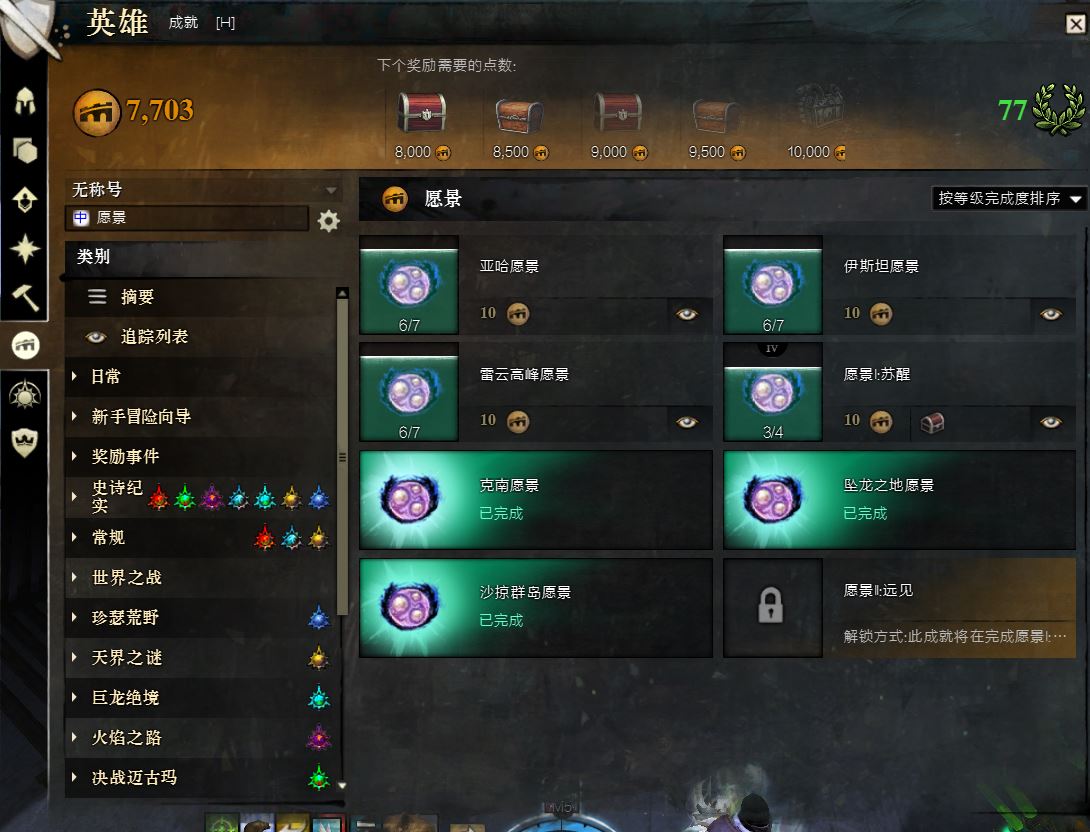1090x832 pixels.
Task: Click the 8,000 point reward chest
Action: pos(422,112)
